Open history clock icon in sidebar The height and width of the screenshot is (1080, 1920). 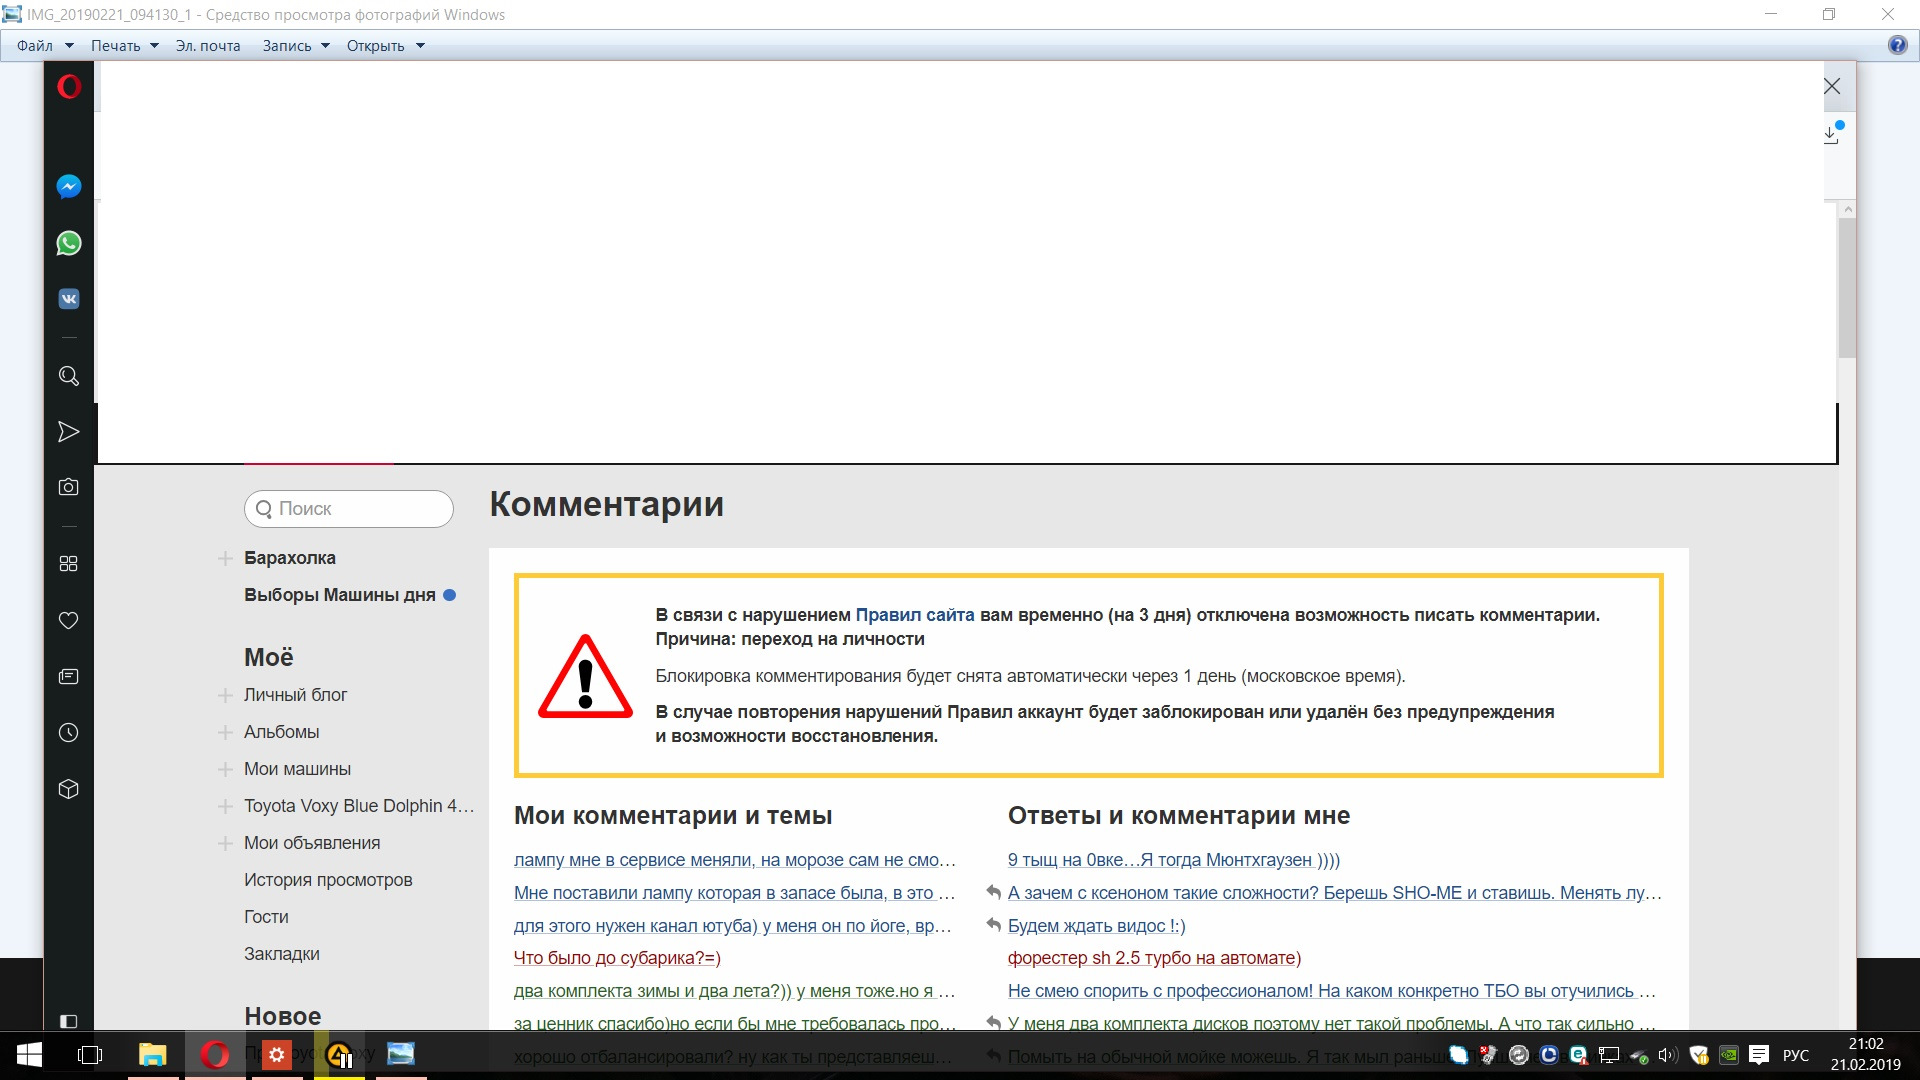[68, 733]
